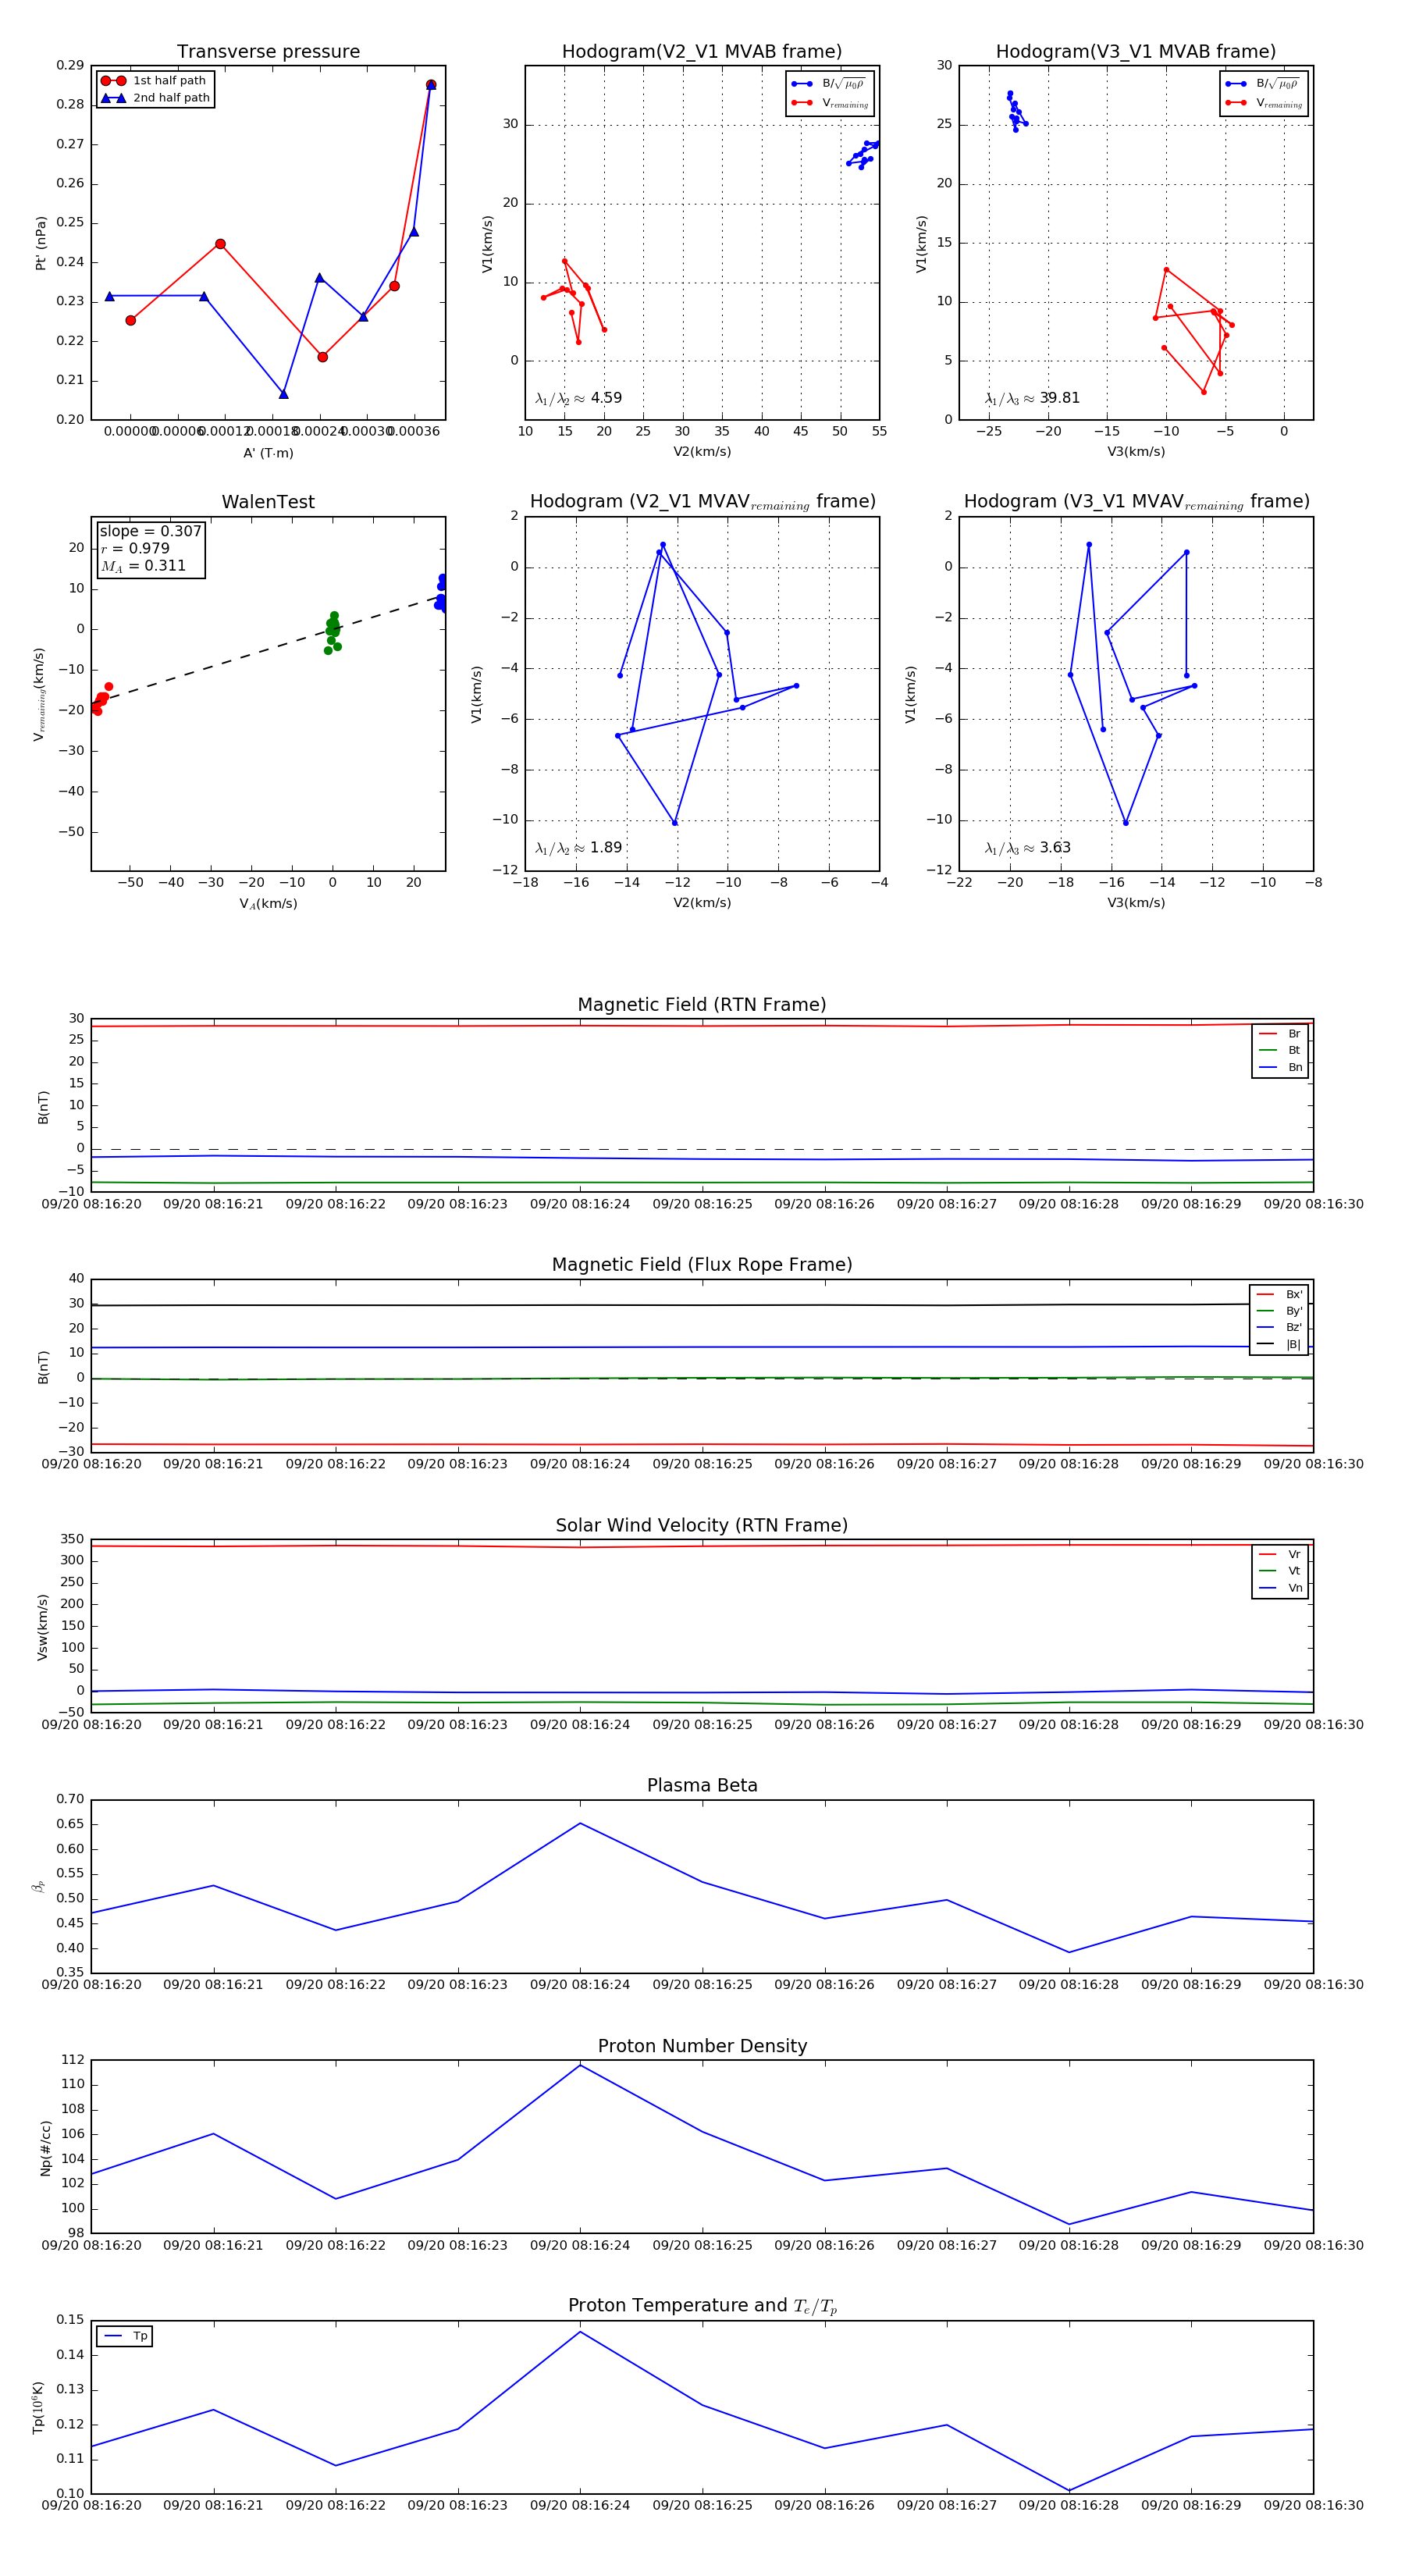This screenshot has height=2576, width=1405.
Task: Click the lowest blue triangle in Transverse pressure
Action: tap(283, 394)
